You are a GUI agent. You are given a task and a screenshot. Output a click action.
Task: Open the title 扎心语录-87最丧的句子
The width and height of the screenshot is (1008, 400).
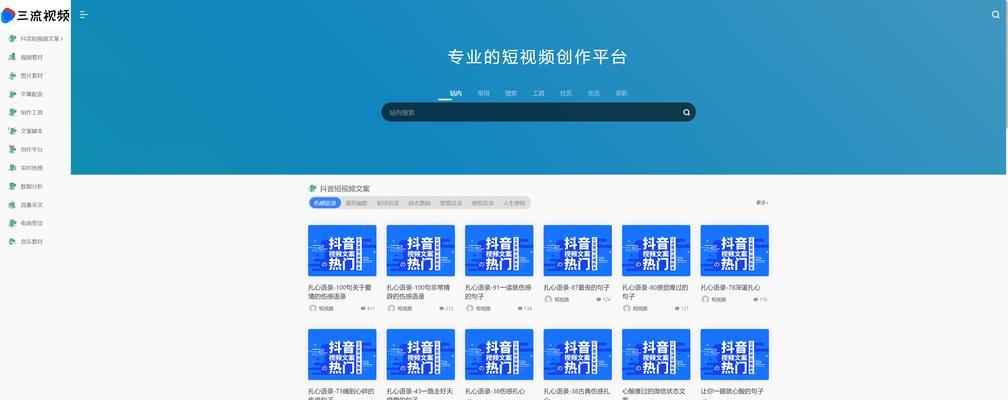(x=577, y=288)
